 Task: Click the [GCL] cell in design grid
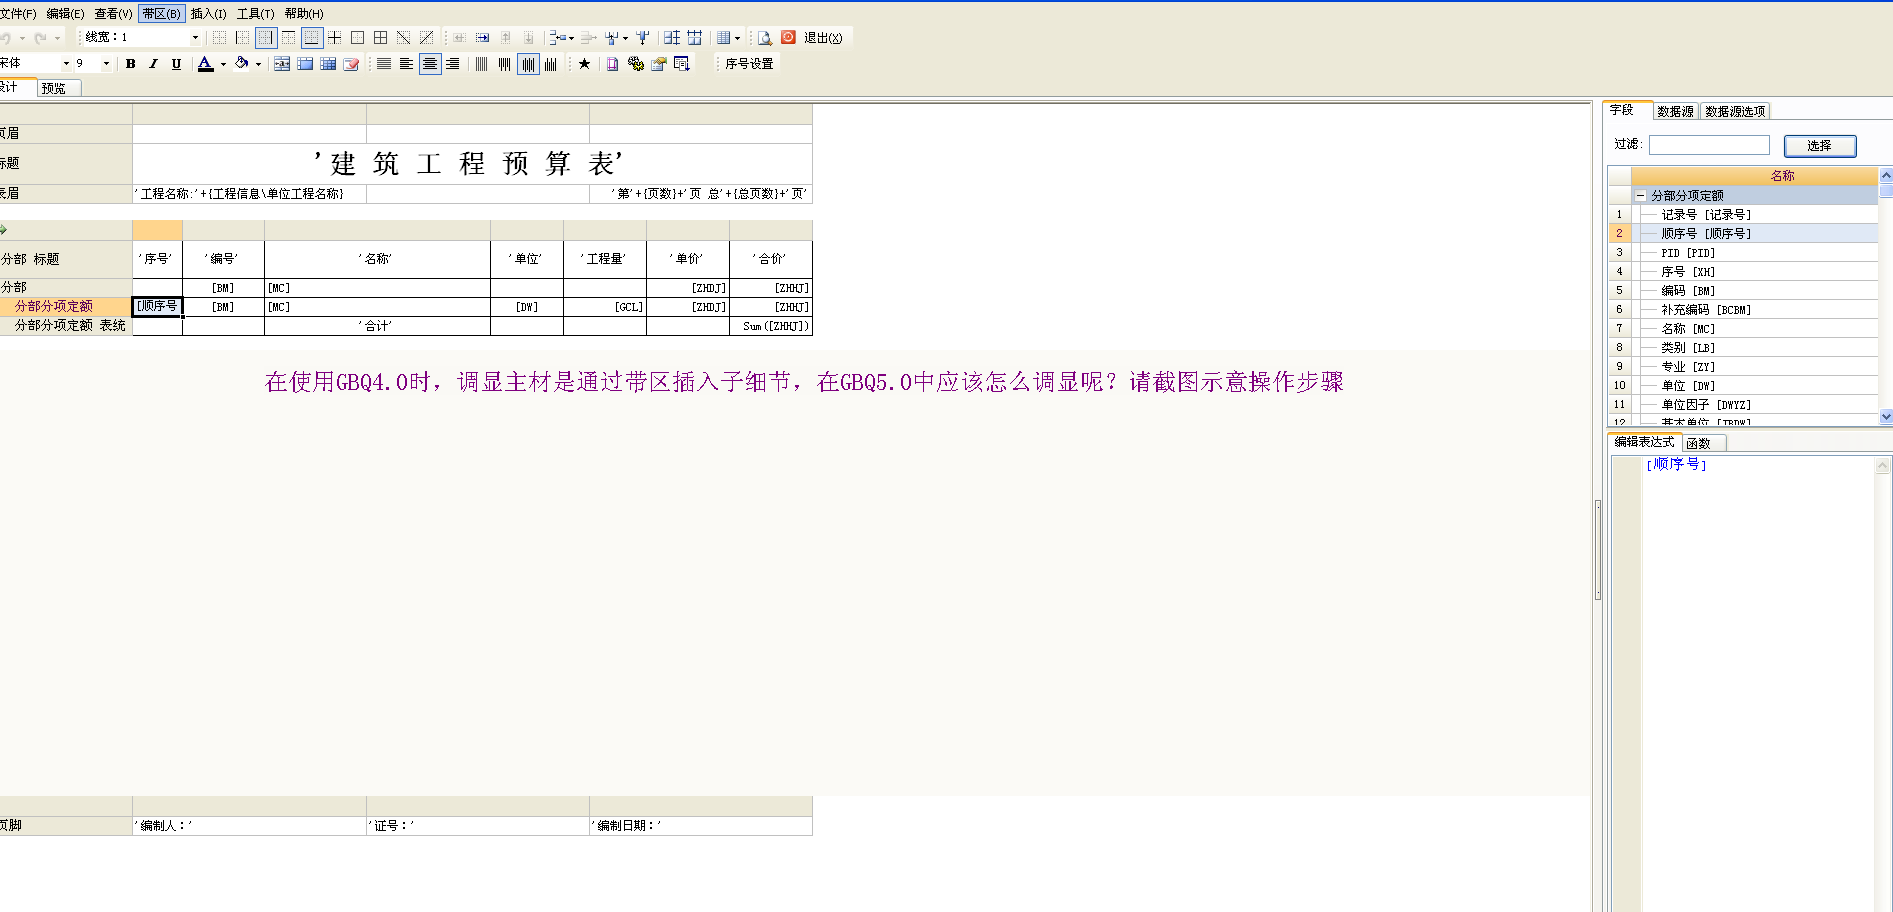point(605,307)
